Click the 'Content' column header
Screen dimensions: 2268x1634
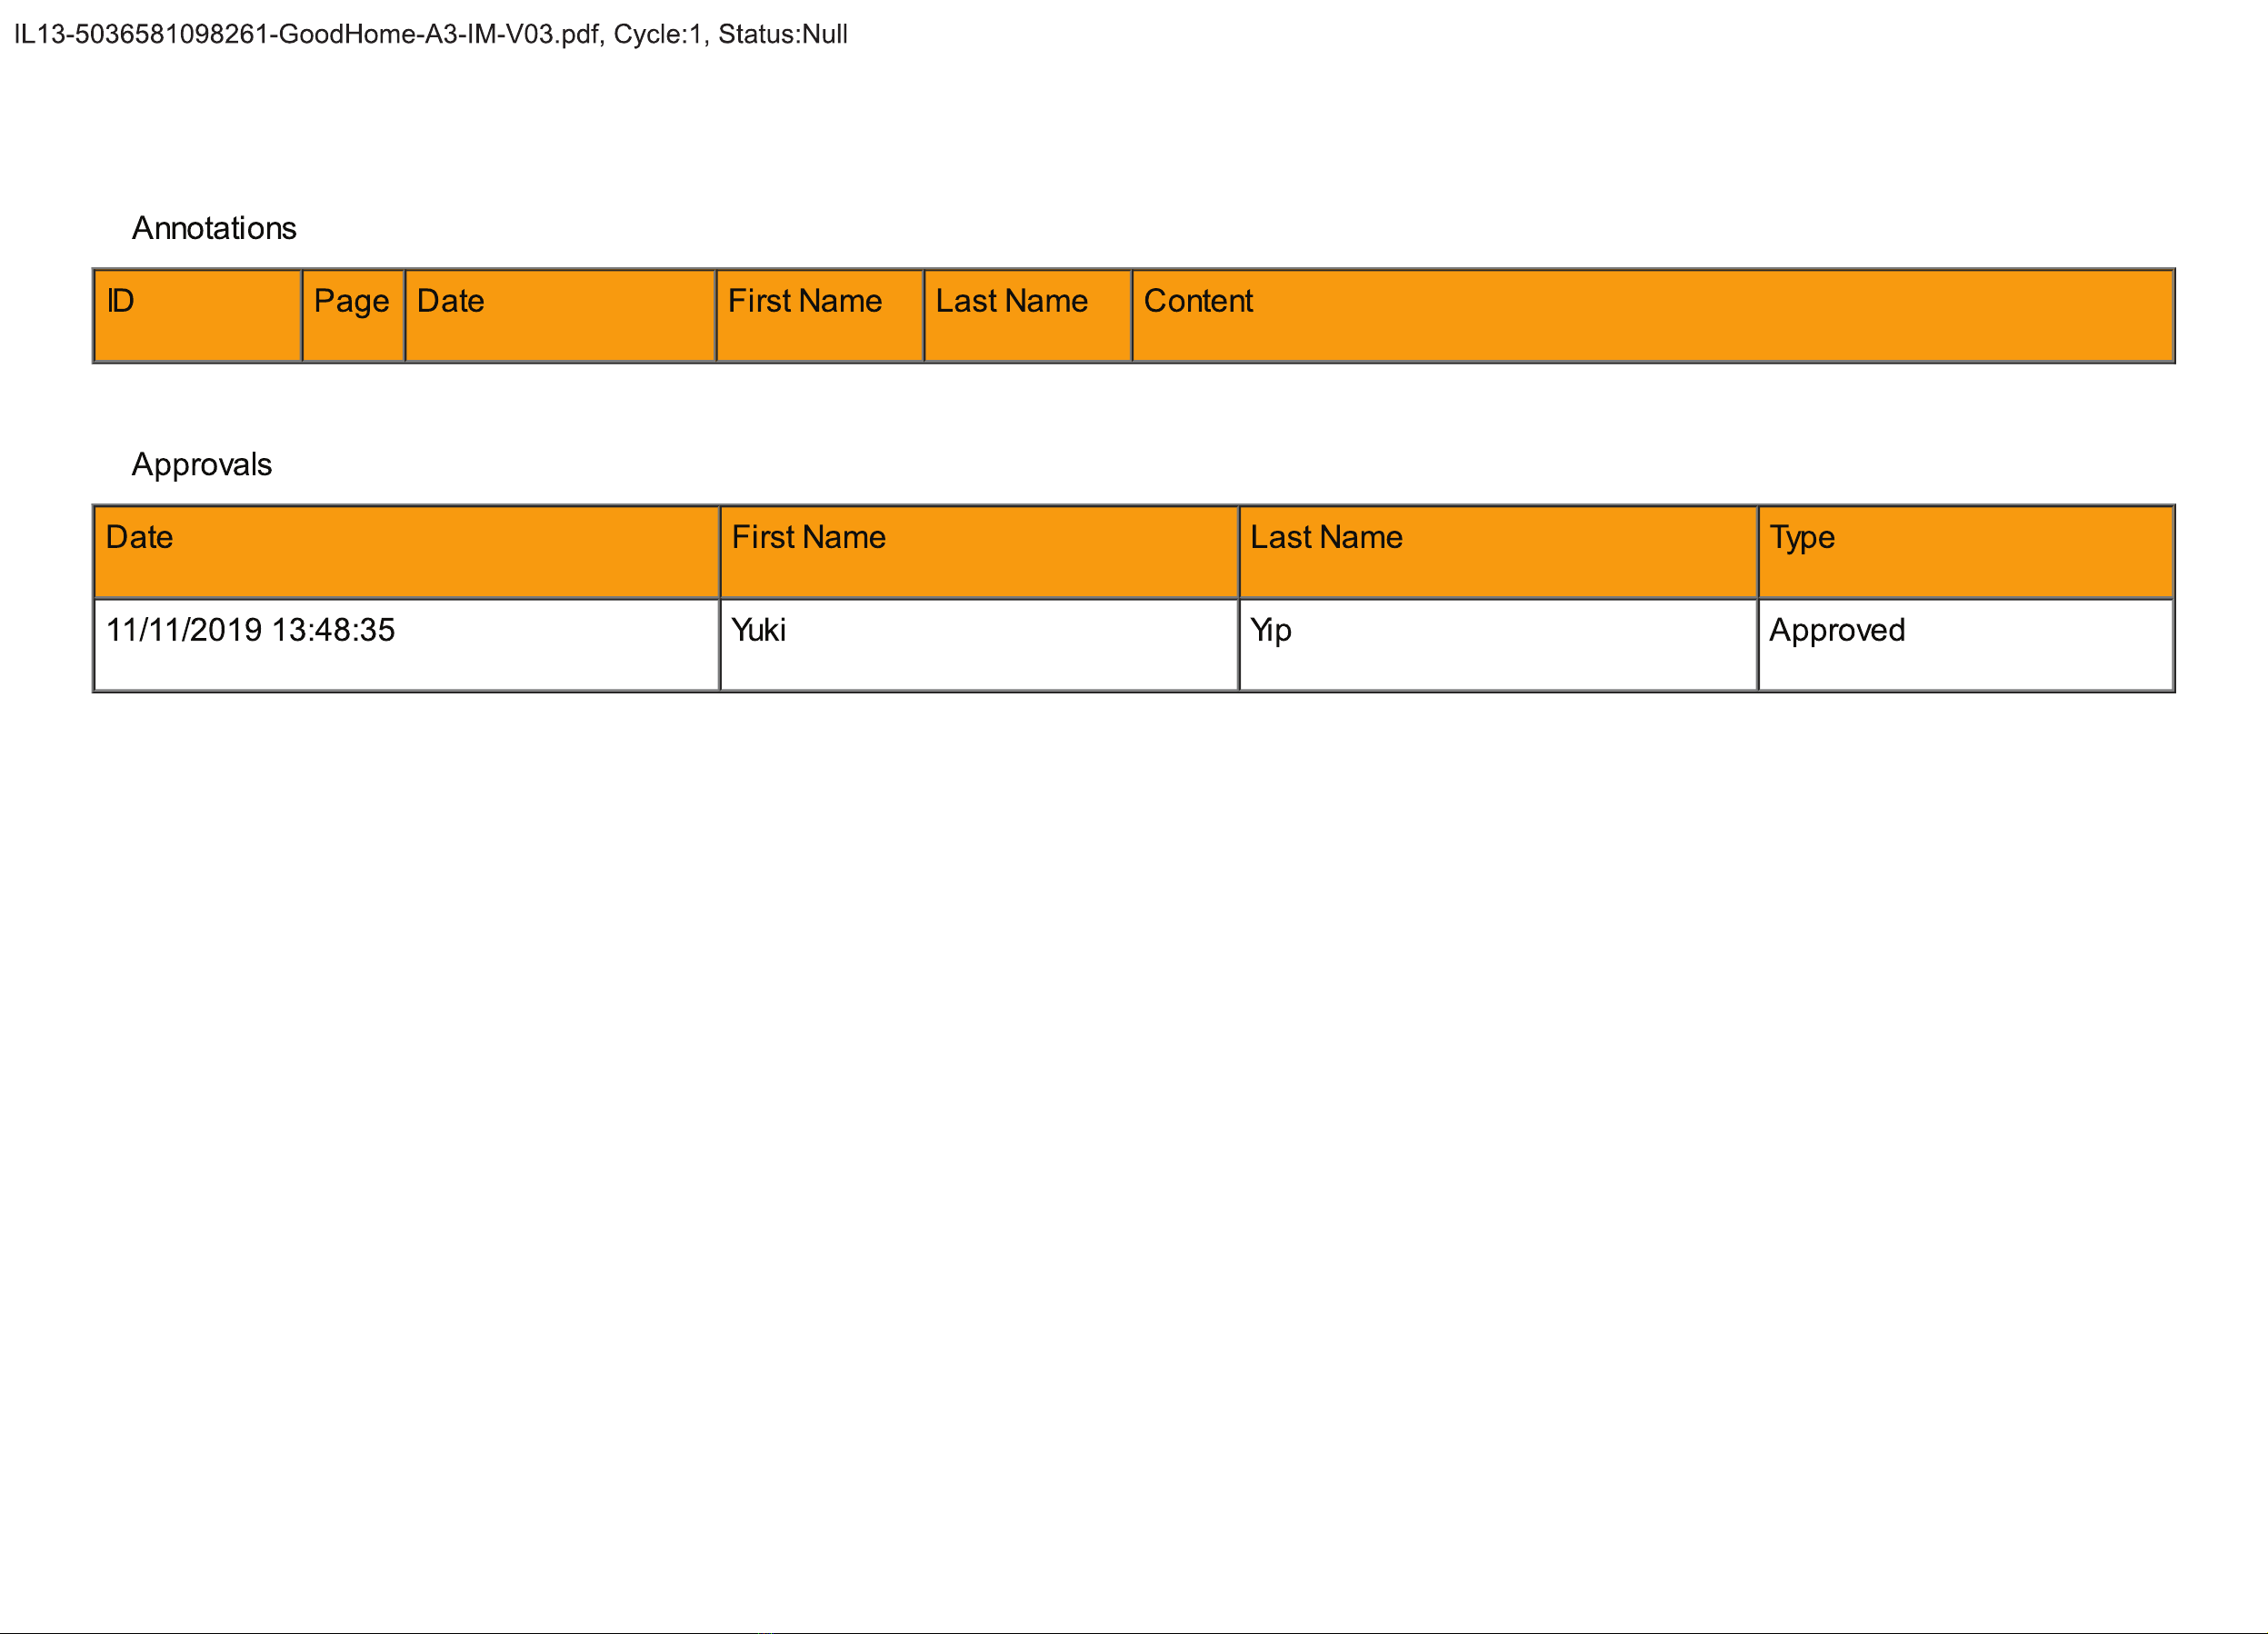(x=1653, y=316)
